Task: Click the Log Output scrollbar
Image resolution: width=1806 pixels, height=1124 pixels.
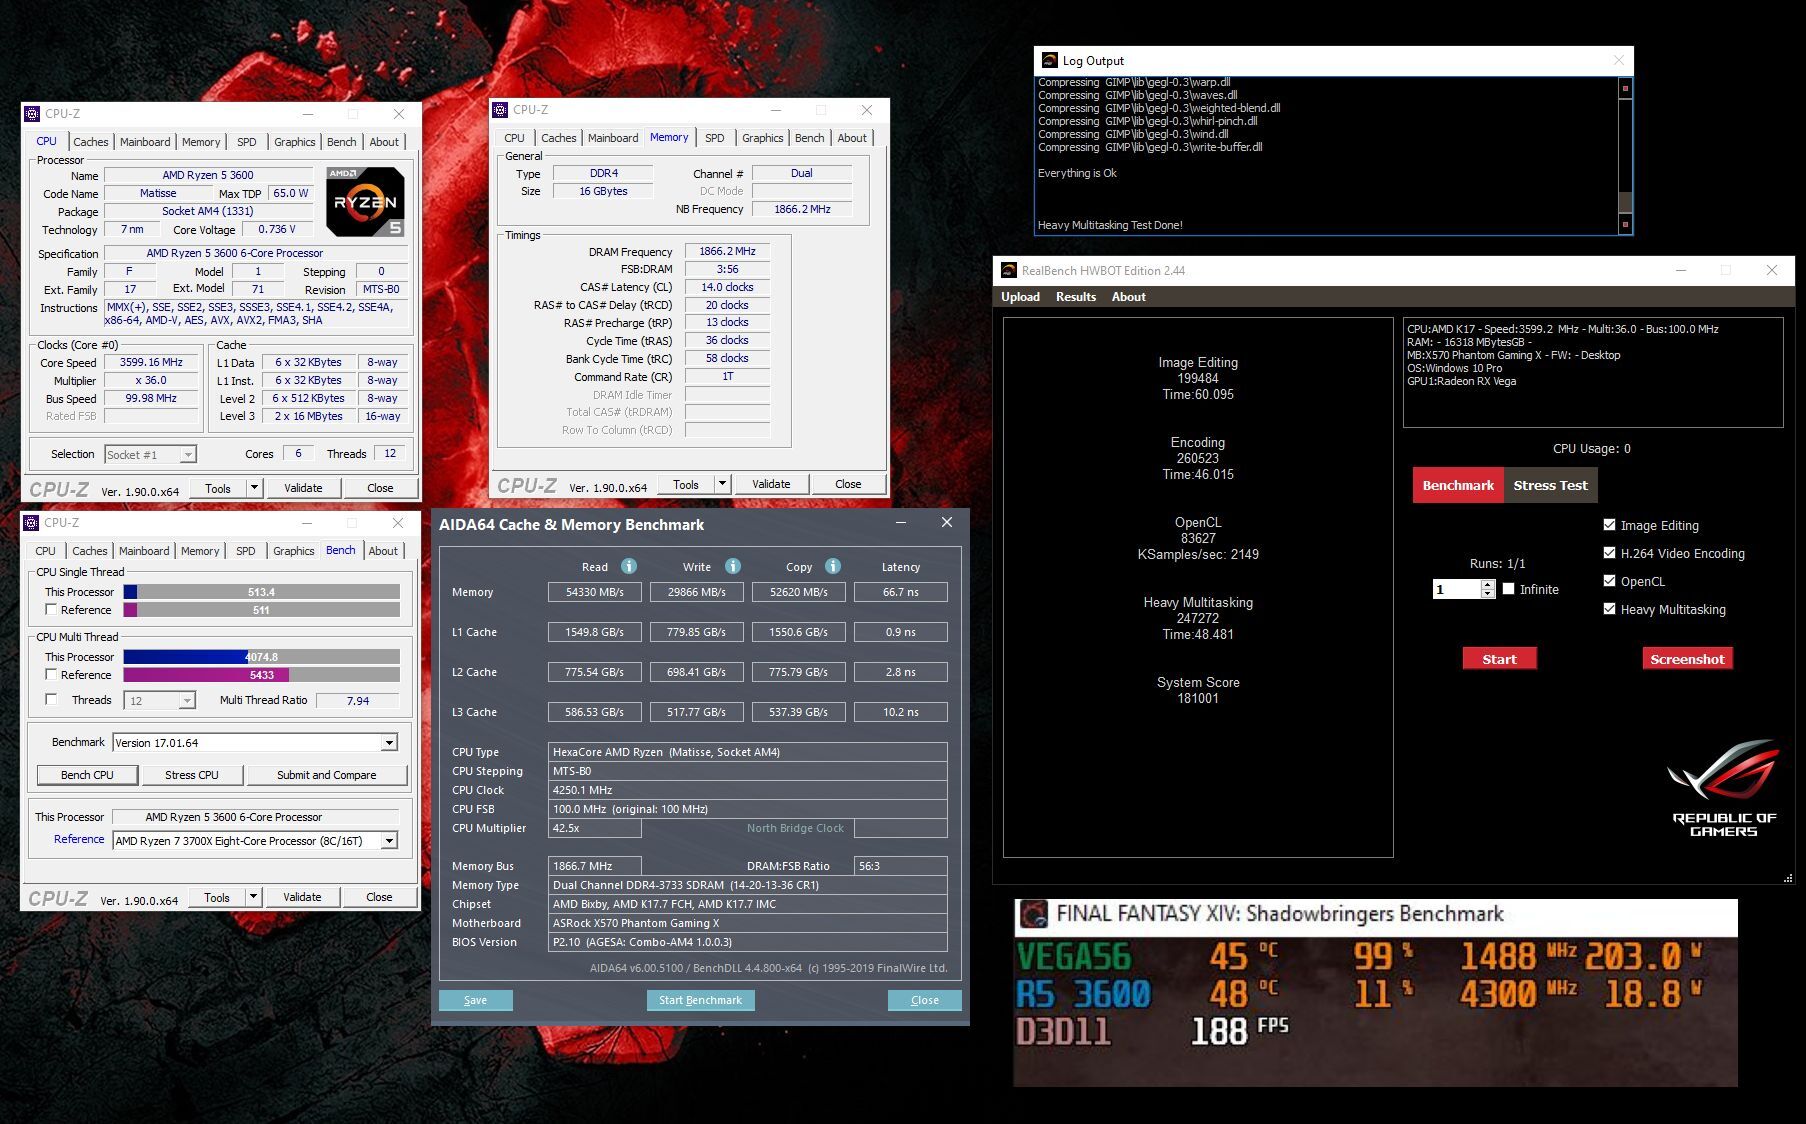Action: (x=1625, y=156)
